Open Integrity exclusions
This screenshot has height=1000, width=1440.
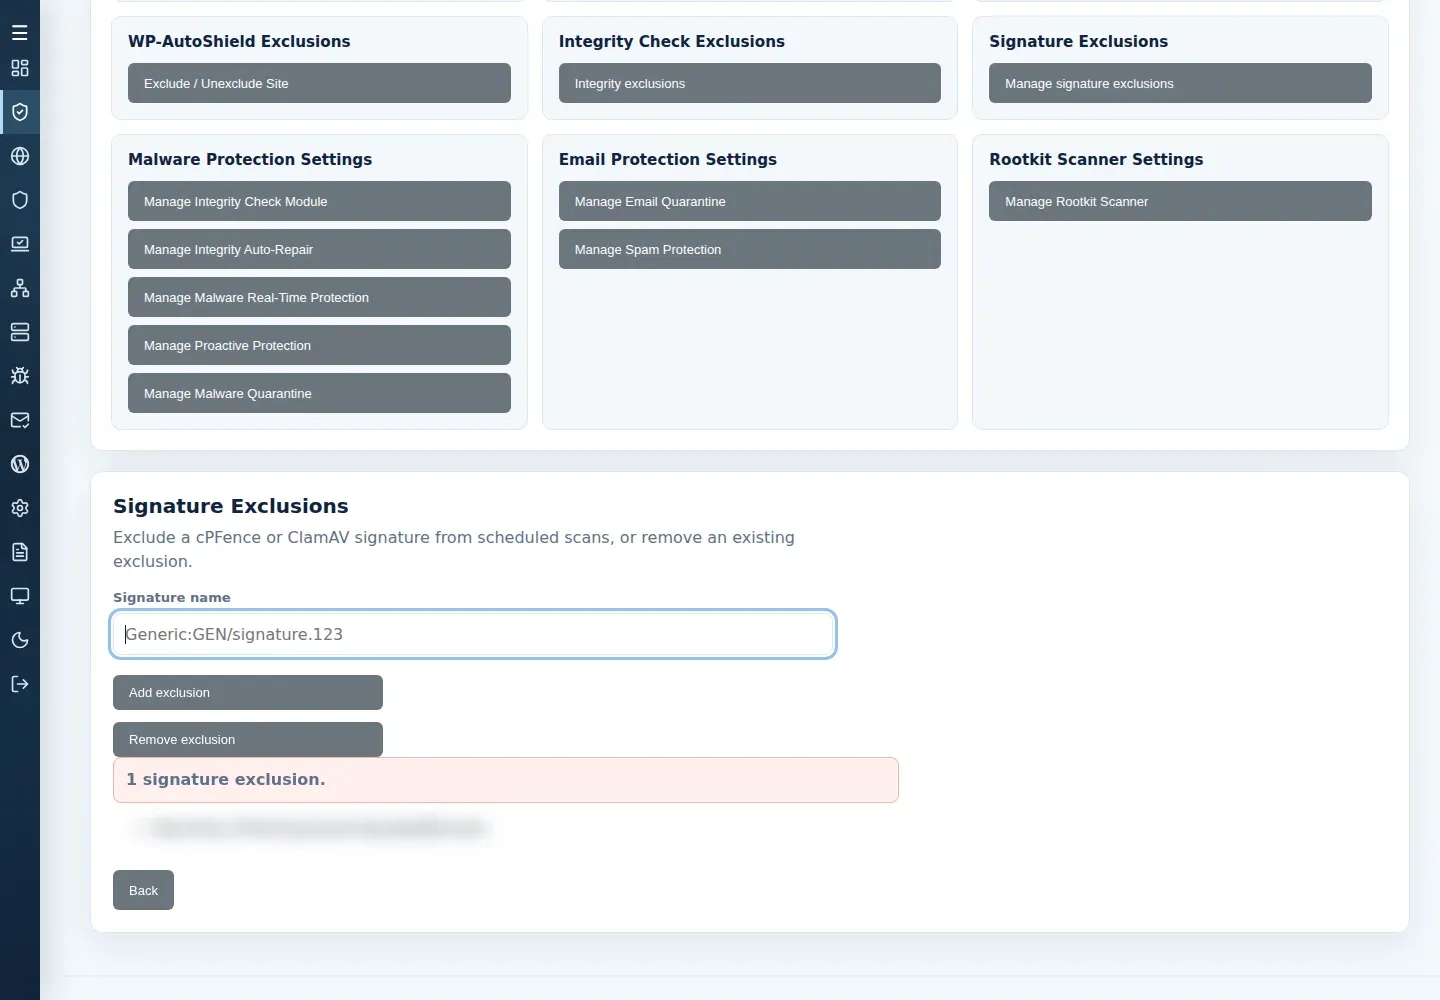(x=750, y=83)
